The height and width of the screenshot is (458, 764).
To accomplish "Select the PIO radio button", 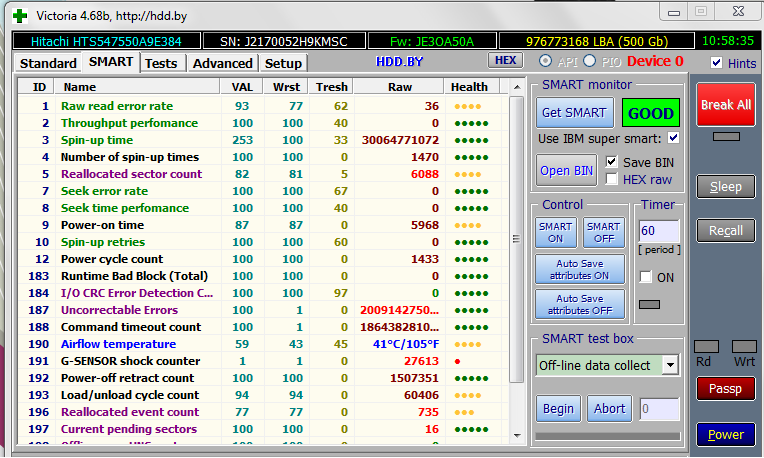I will (590, 61).
